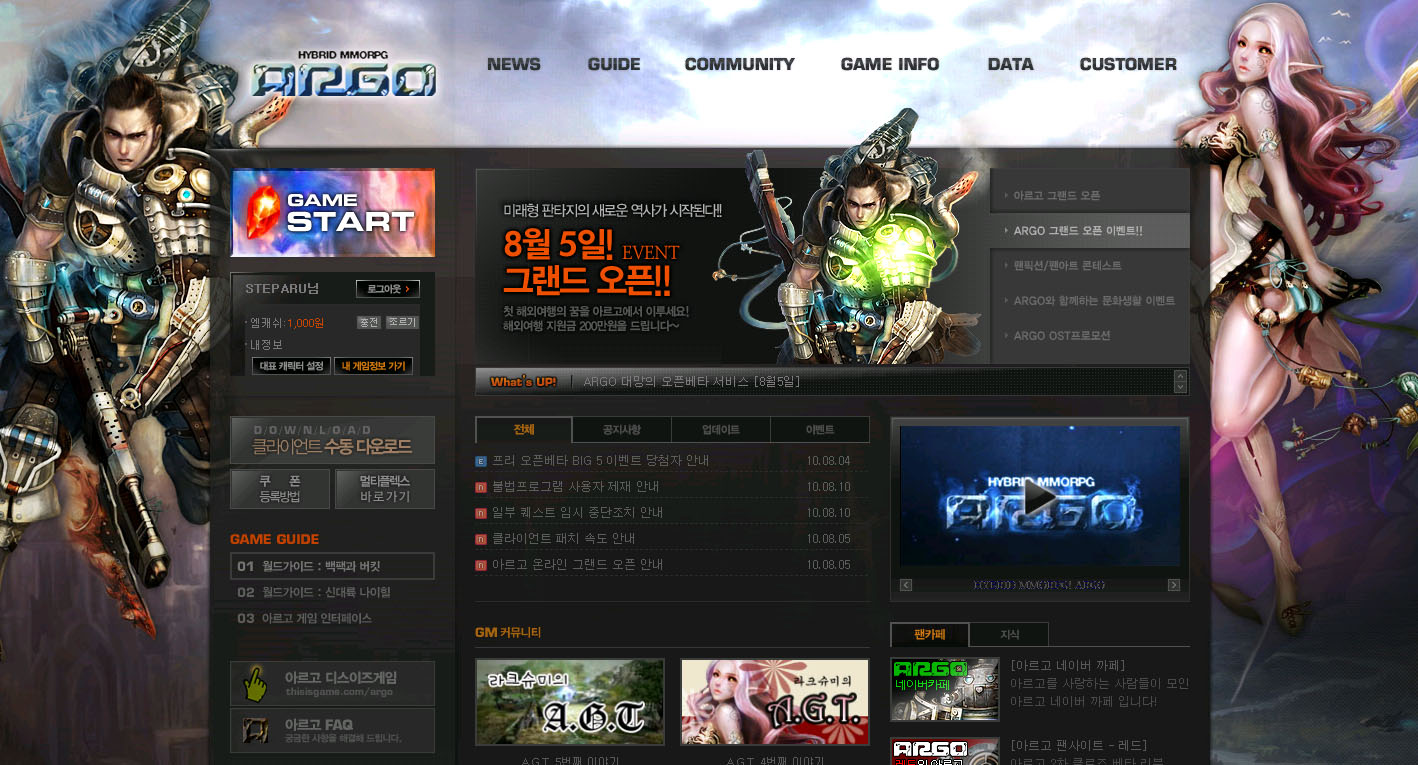Open the landscape A.G.T GM community thumbnail

click(x=570, y=701)
